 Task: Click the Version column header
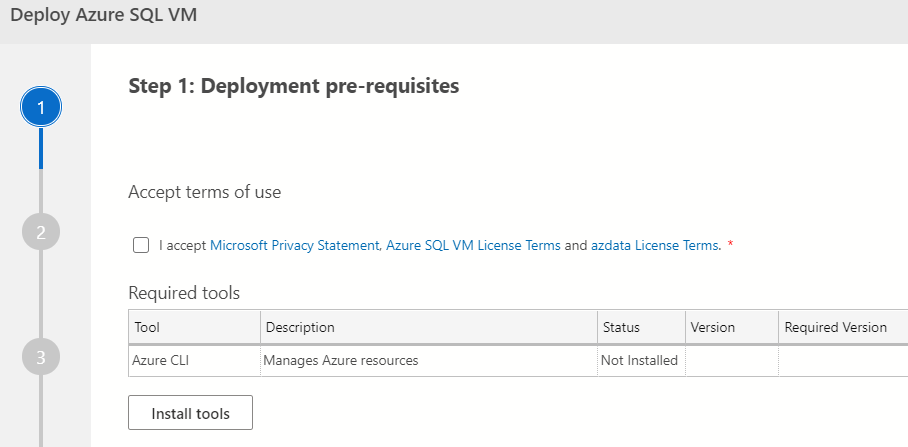click(x=712, y=327)
